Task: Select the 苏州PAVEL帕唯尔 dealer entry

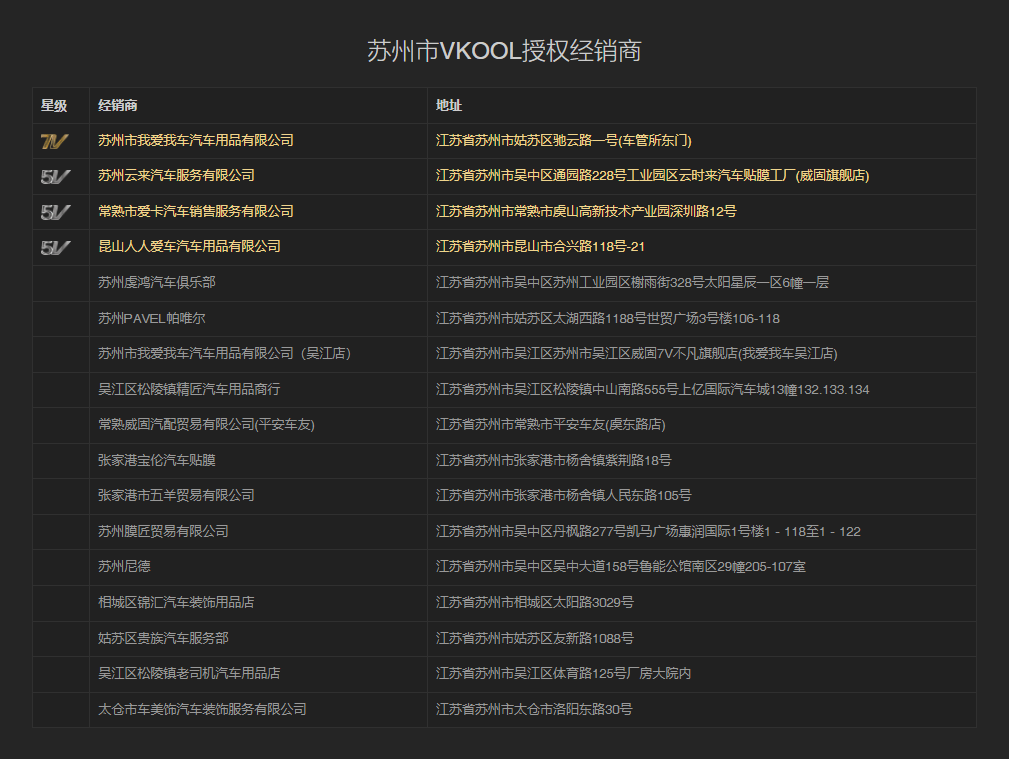Action: pos(152,318)
